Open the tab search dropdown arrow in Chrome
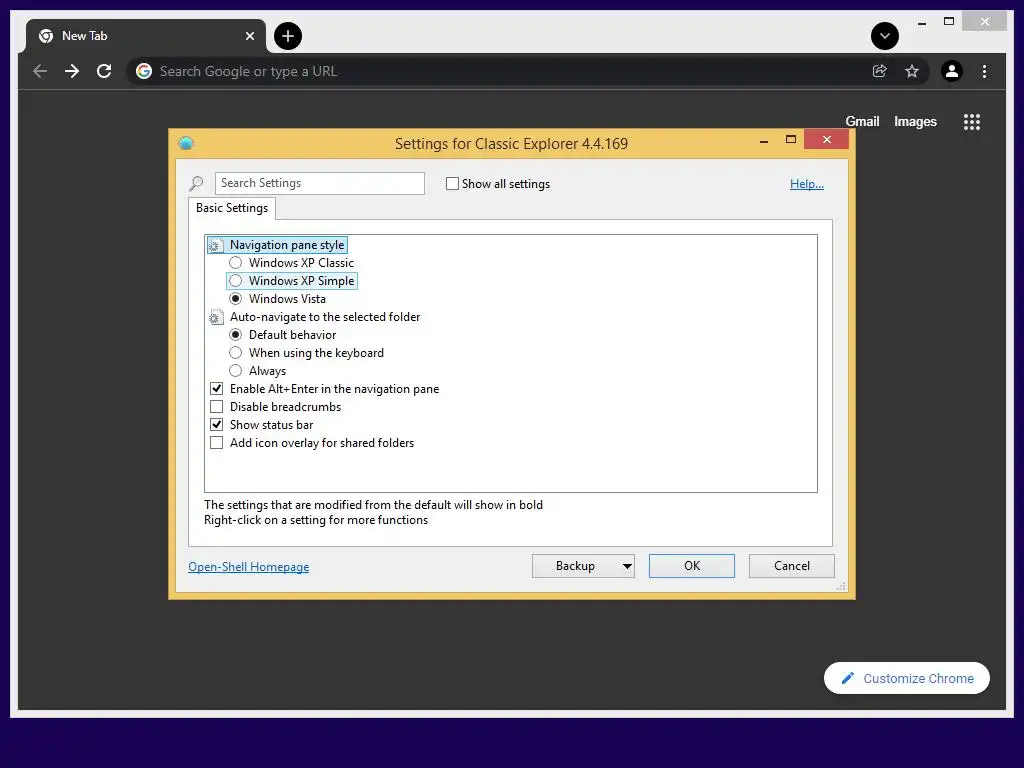The image size is (1024, 768). [x=885, y=36]
